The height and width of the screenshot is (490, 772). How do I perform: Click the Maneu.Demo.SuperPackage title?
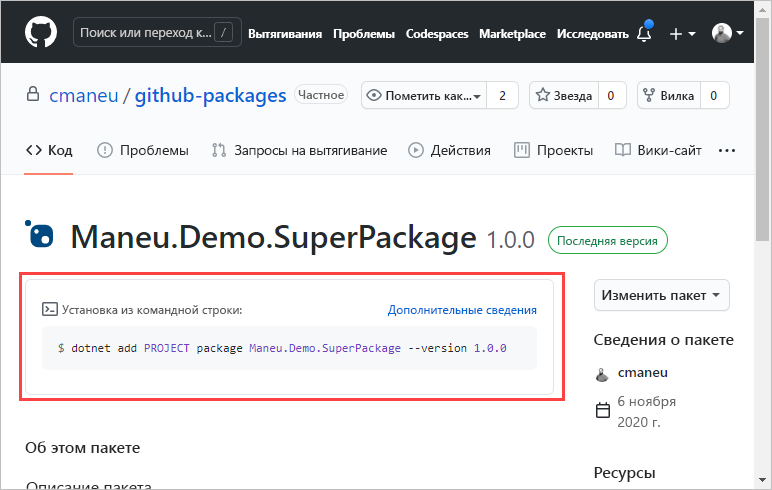coord(273,238)
